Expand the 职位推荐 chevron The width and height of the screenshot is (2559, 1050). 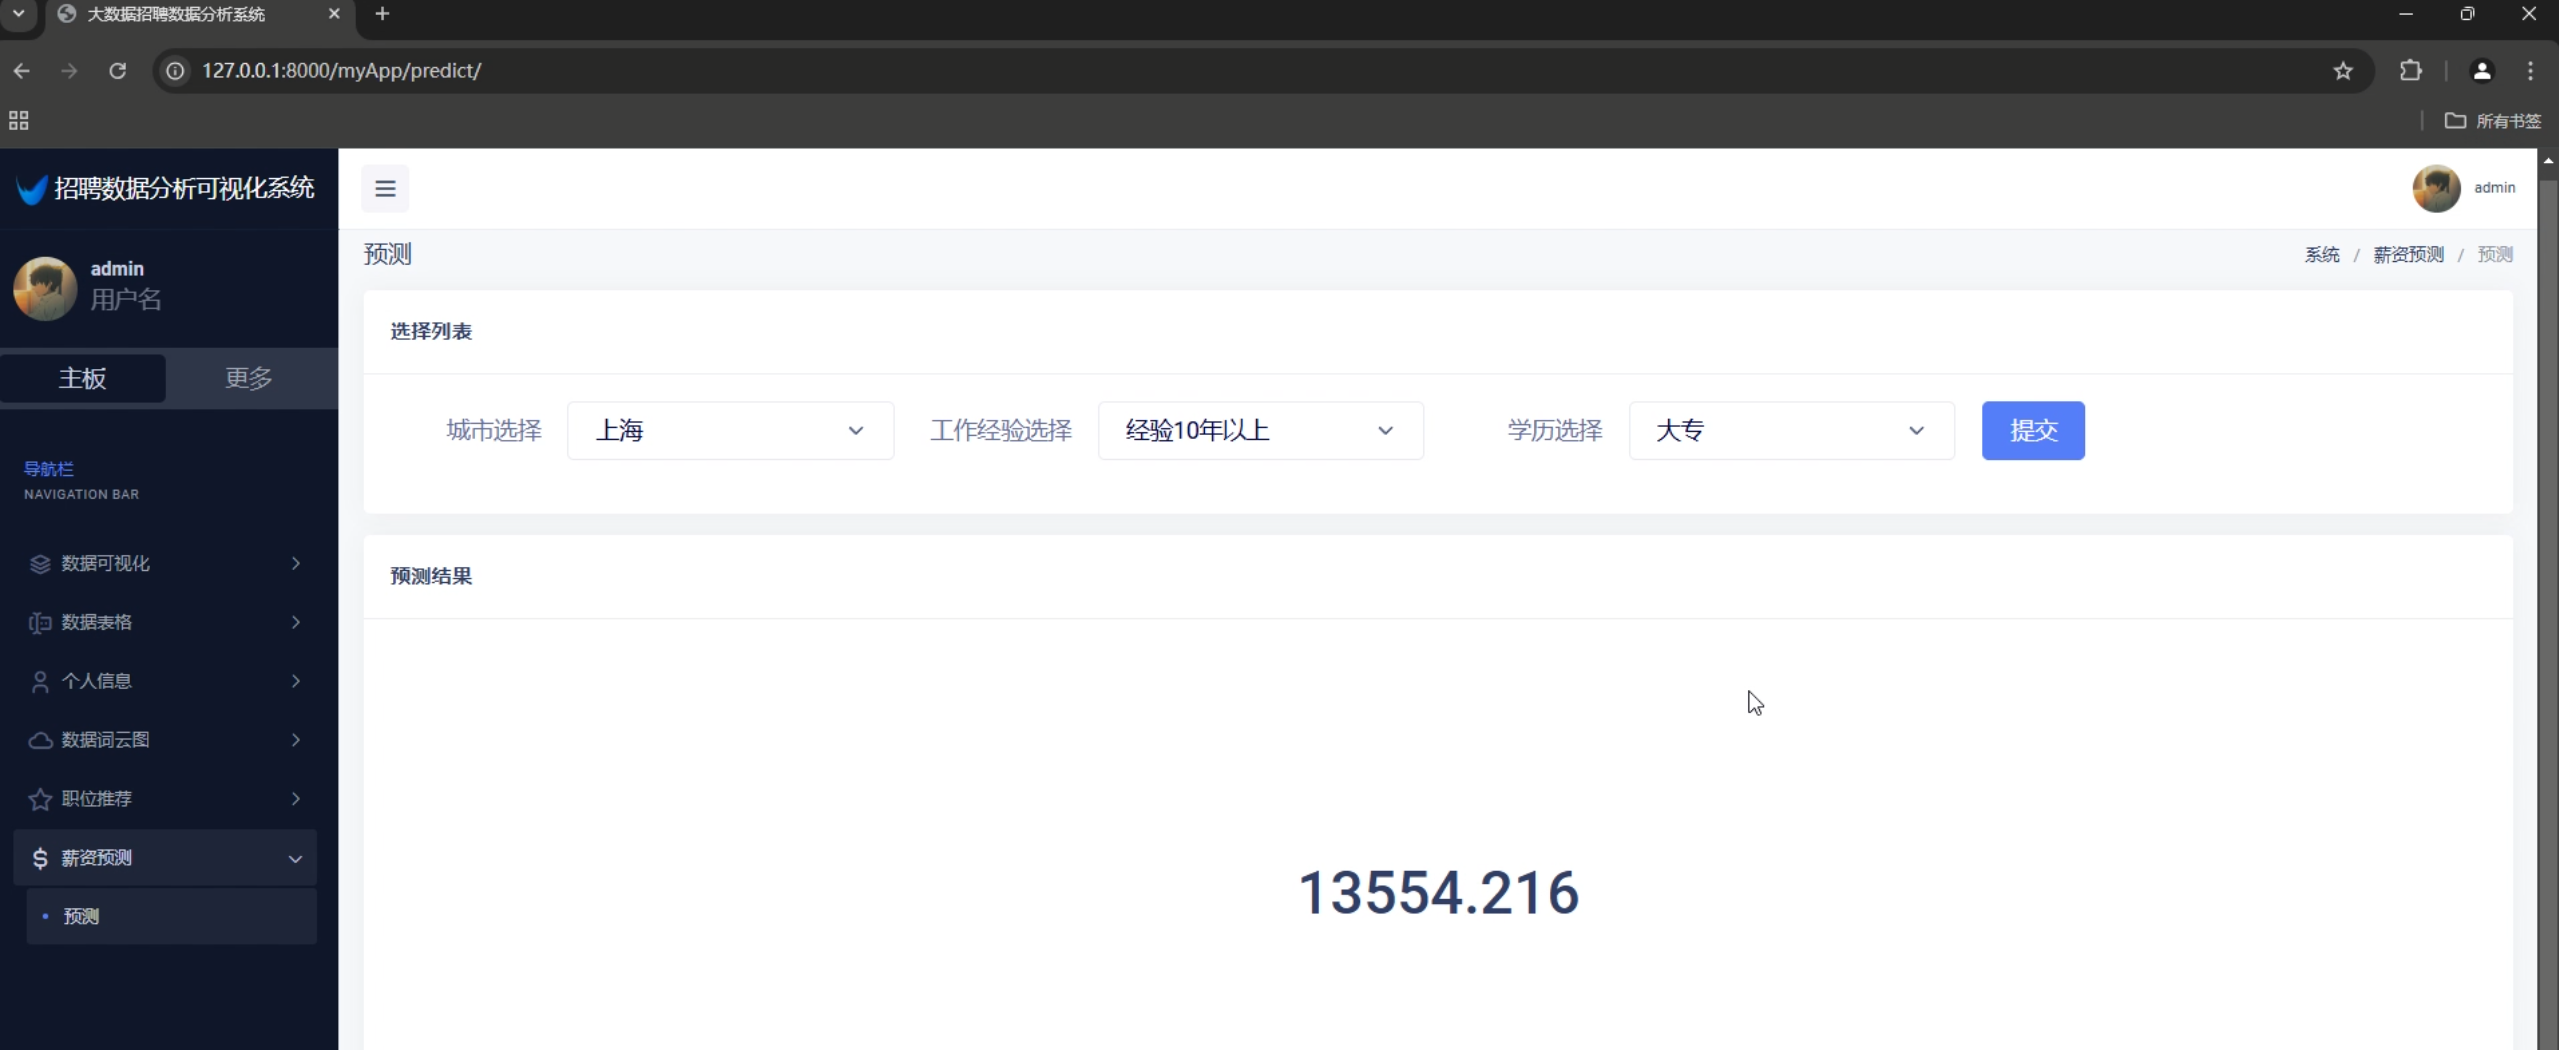click(296, 799)
